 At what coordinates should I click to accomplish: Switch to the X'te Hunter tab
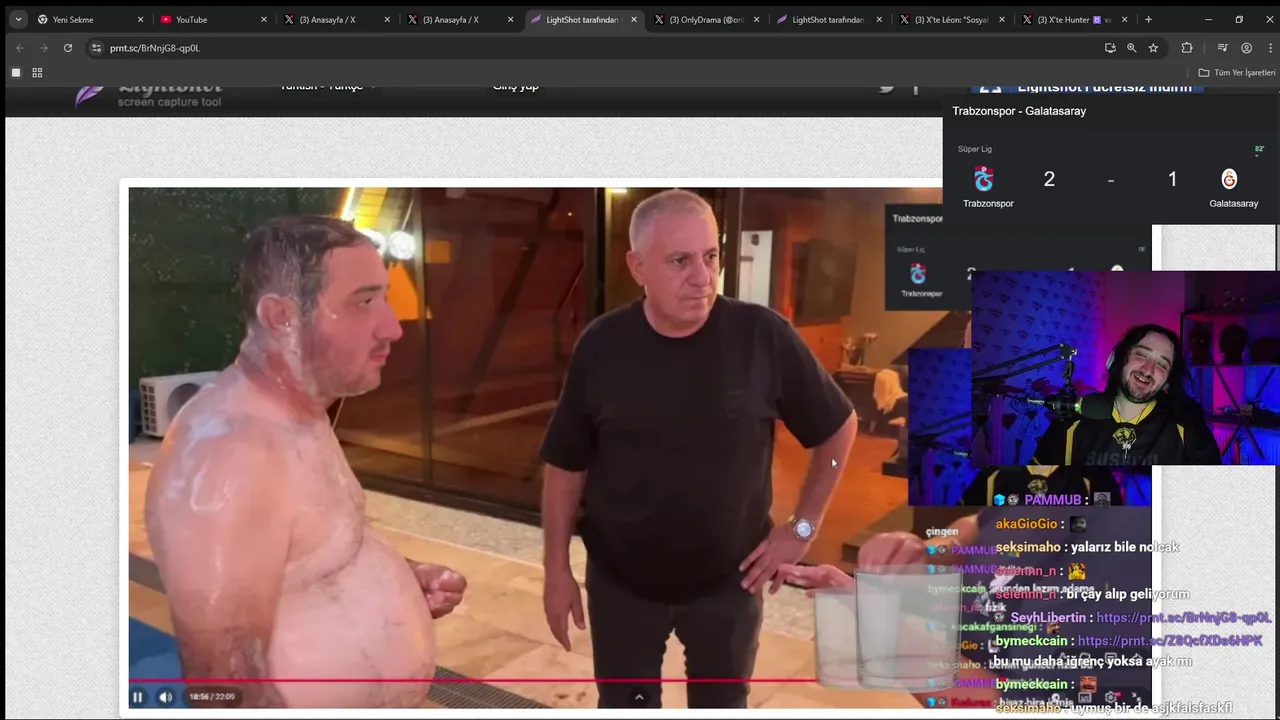click(1075, 19)
